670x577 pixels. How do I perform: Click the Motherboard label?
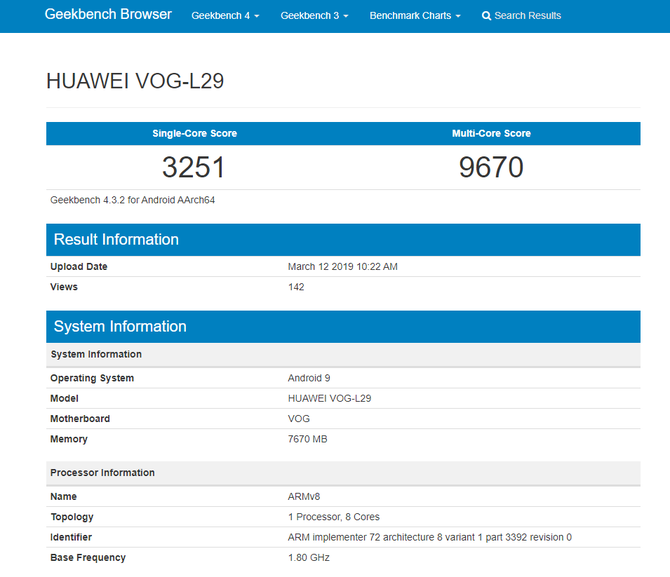(x=80, y=419)
